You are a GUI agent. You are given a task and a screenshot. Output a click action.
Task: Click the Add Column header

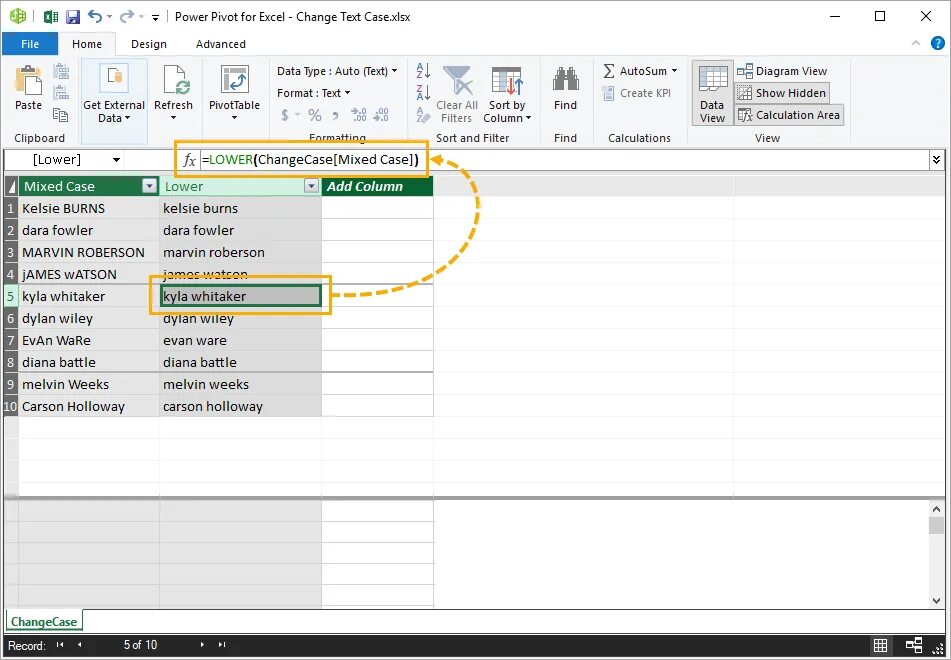(x=377, y=186)
